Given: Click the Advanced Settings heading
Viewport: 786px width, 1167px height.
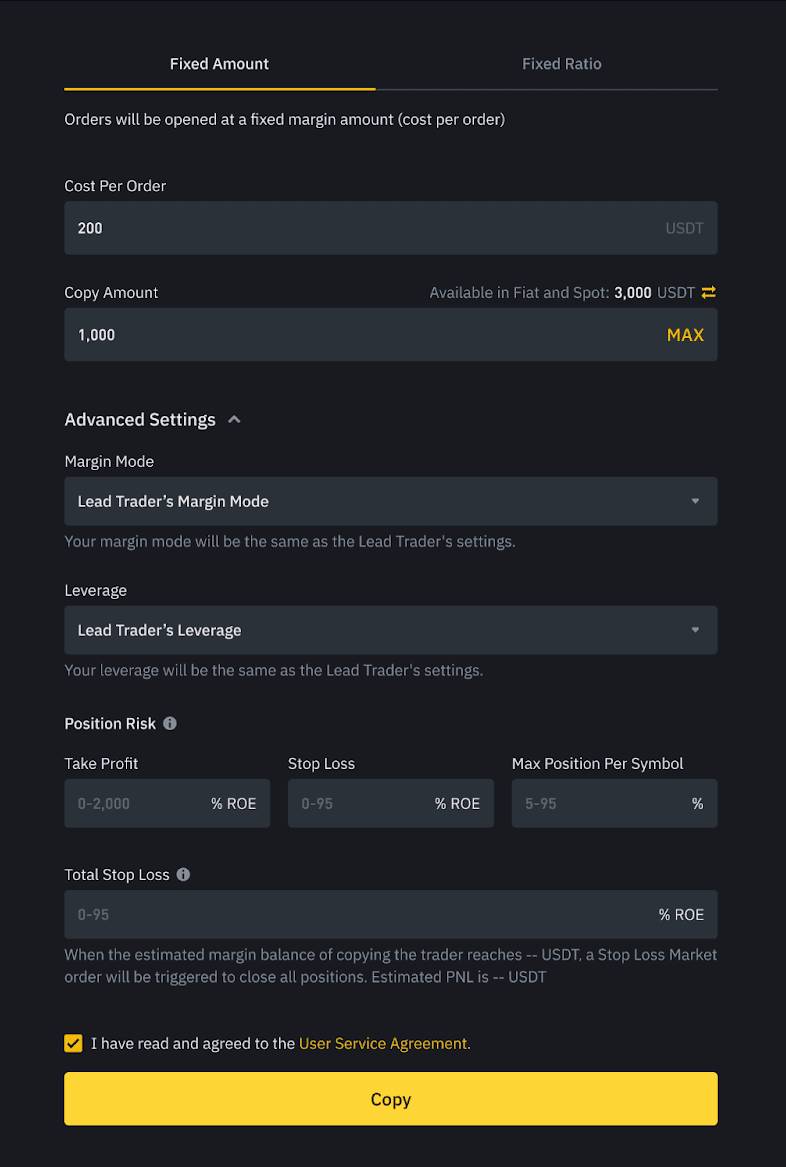Looking at the screenshot, I should coord(140,420).
